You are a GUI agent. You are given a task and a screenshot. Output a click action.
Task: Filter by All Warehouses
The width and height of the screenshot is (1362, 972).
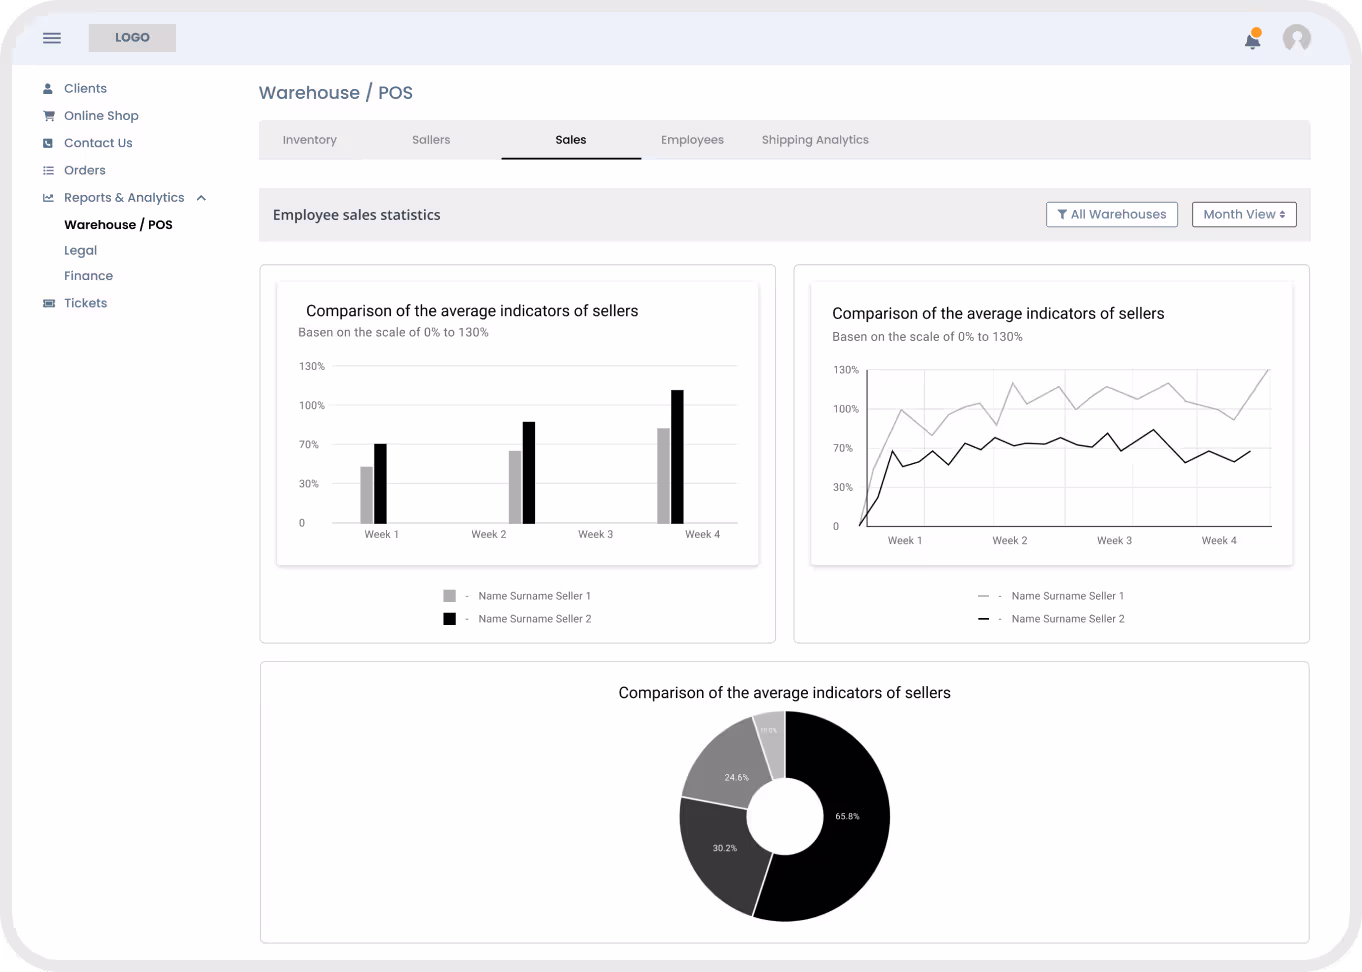click(x=1112, y=214)
